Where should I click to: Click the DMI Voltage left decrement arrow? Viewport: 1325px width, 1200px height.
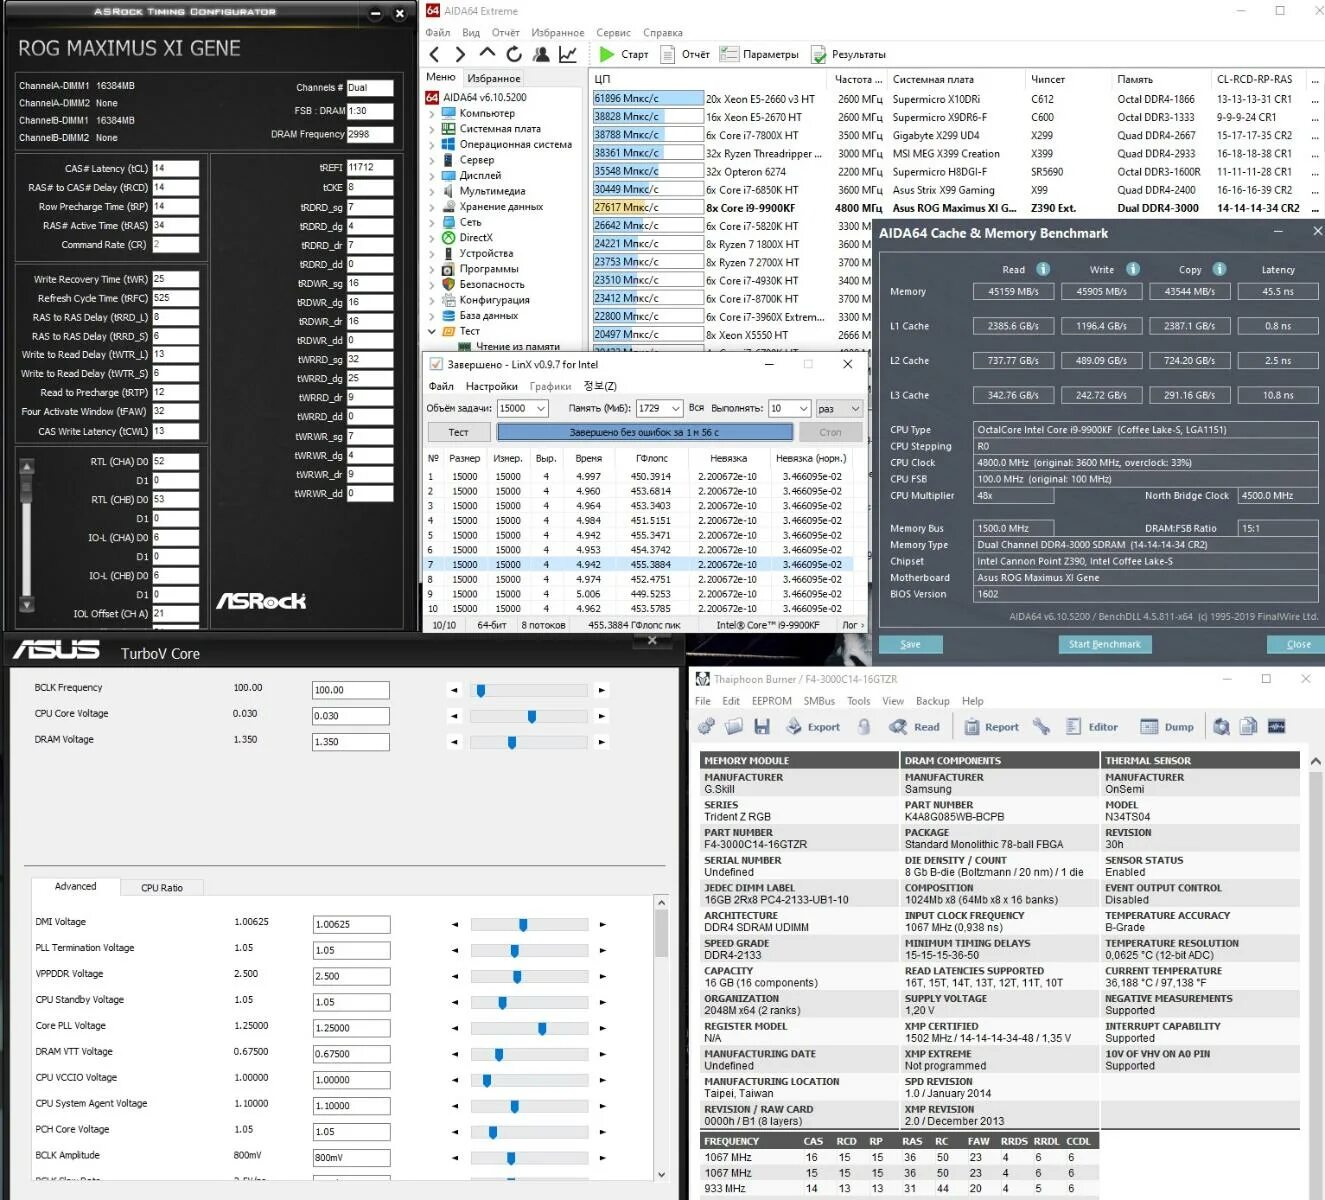pos(455,924)
